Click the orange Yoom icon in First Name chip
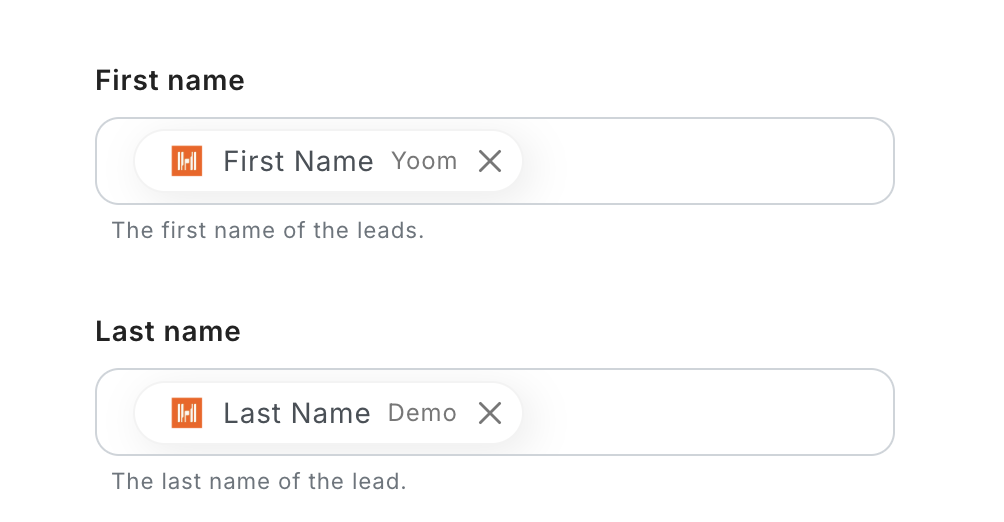 tap(187, 161)
